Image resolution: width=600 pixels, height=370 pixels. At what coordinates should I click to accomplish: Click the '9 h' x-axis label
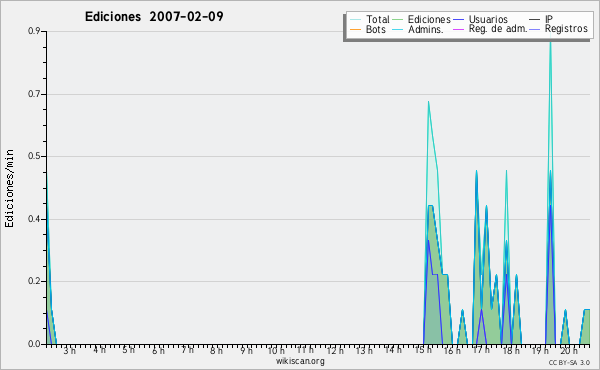[x=246, y=350]
